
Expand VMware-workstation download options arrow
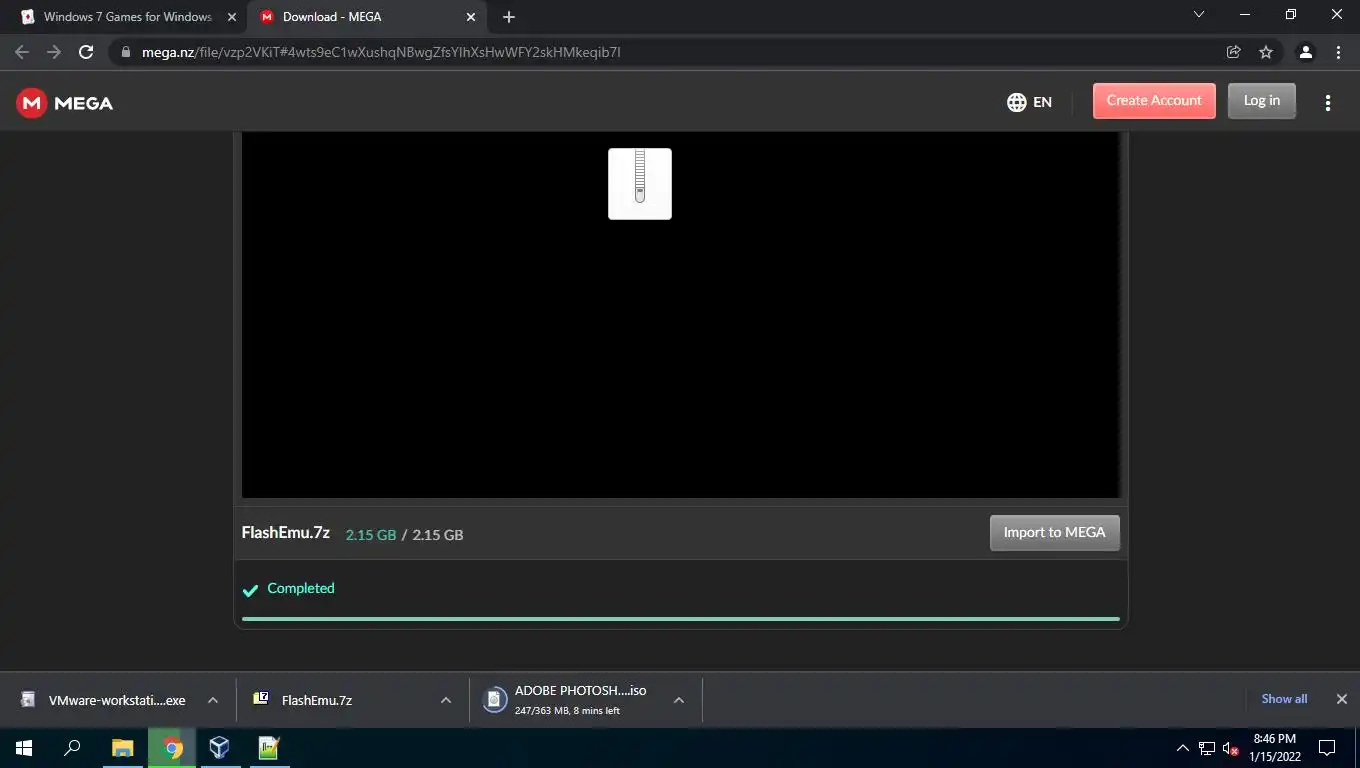point(213,700)
